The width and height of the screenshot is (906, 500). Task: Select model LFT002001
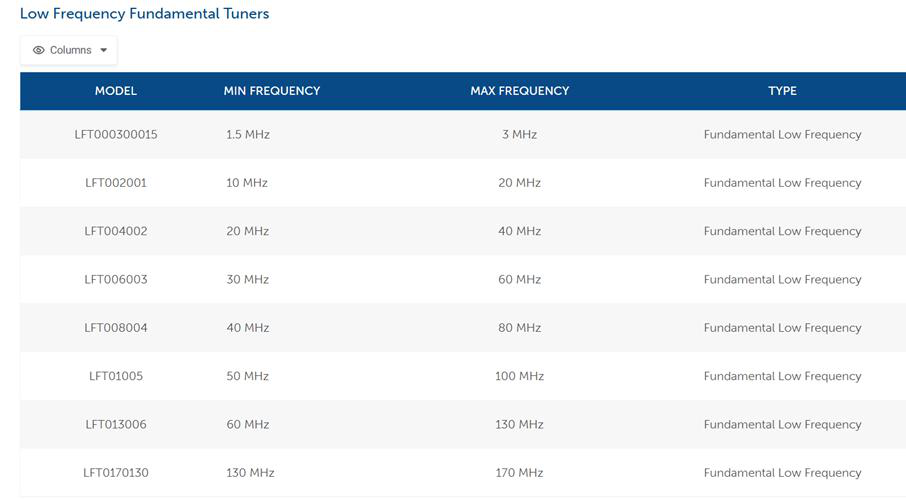point(116,183)
